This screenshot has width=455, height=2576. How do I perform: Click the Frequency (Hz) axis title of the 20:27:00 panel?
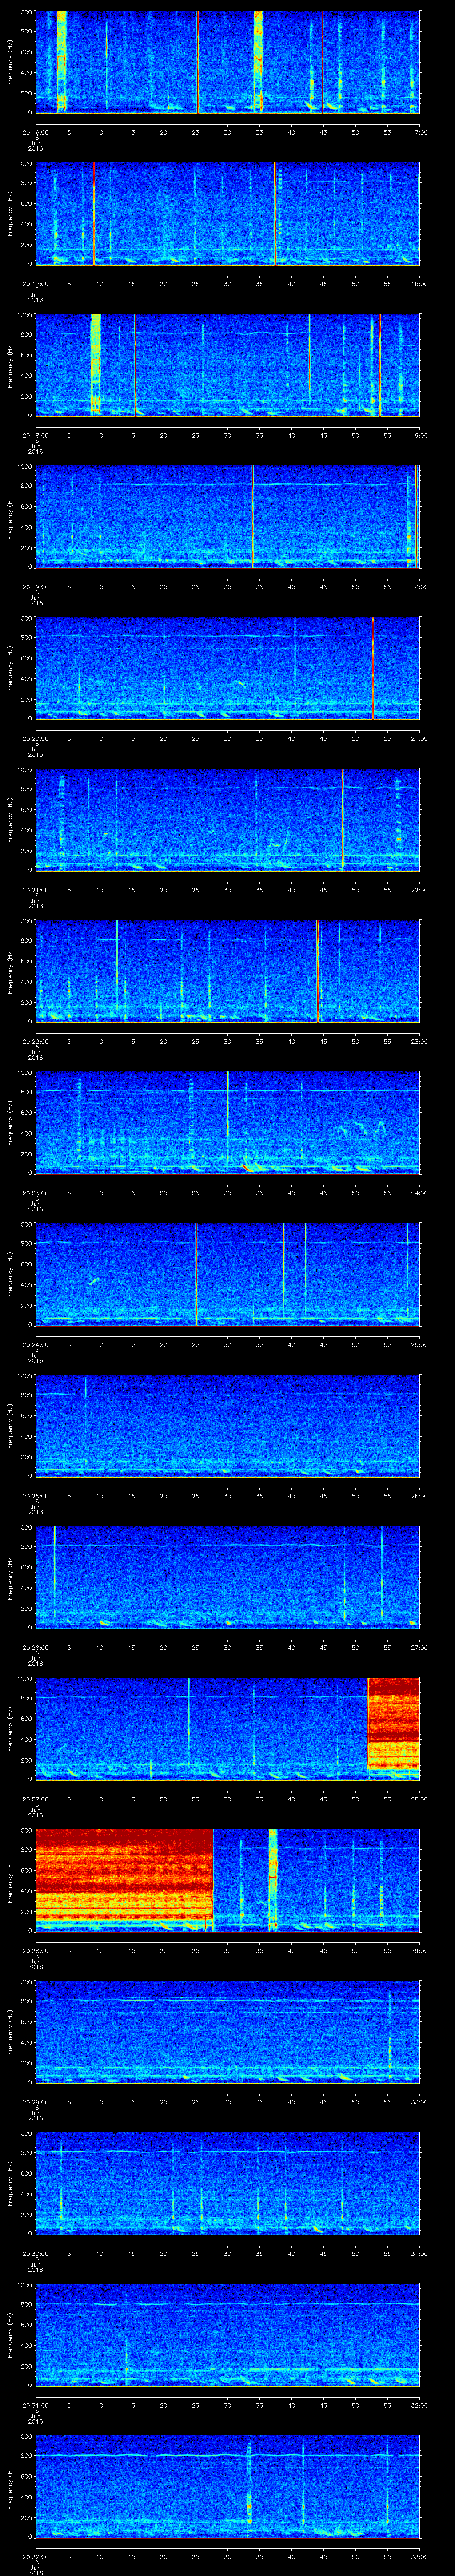10,1729
